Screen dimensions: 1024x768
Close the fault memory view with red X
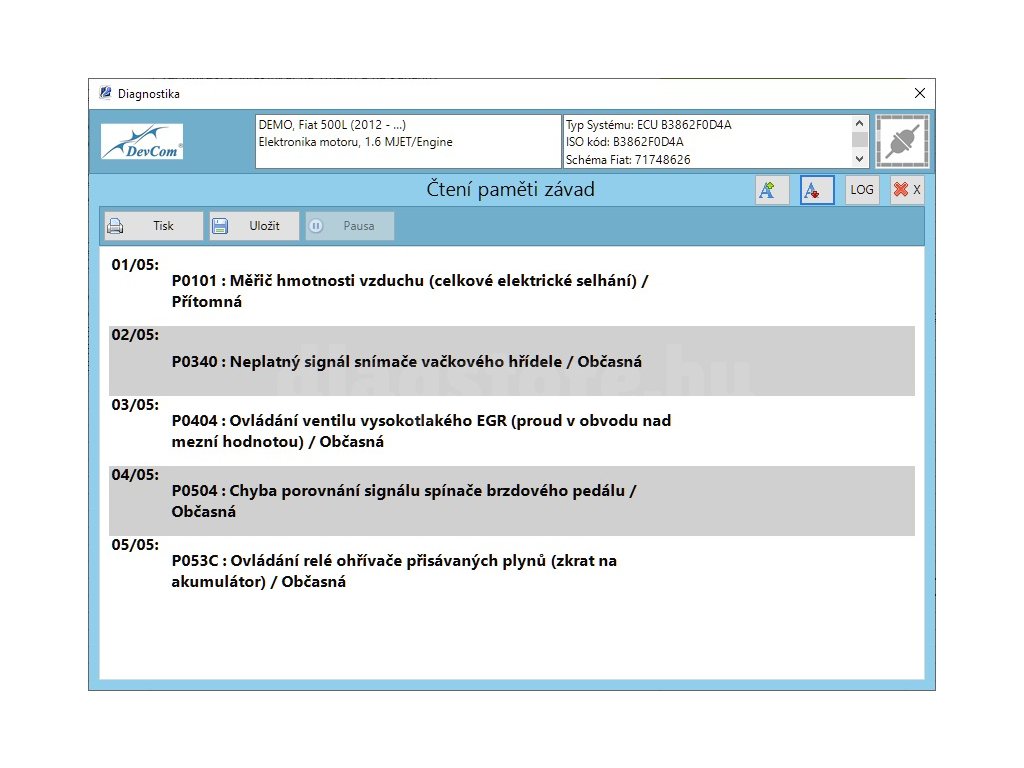[906, 190]
